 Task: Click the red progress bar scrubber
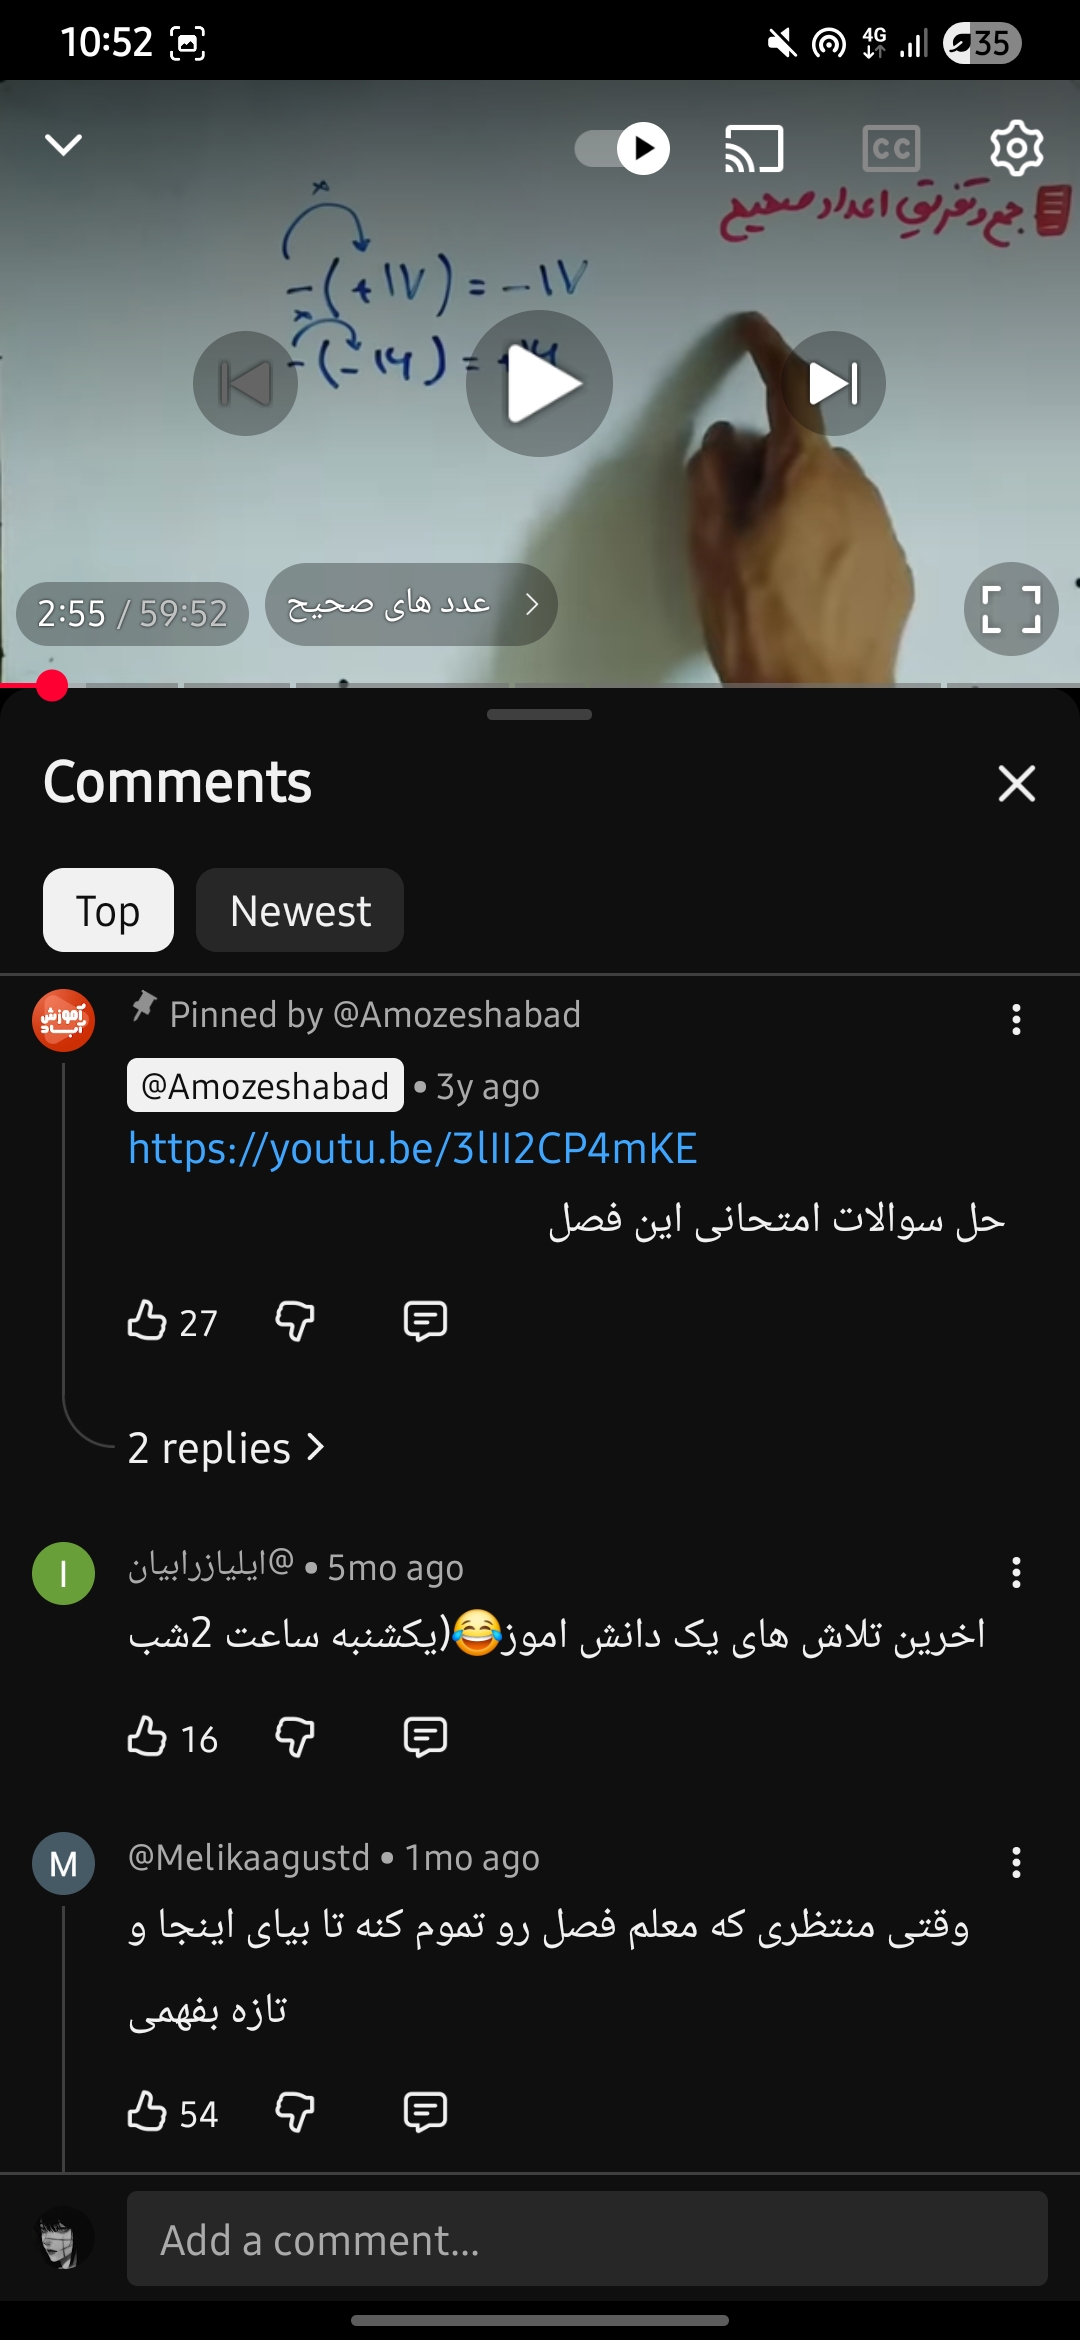click(52, 686)
